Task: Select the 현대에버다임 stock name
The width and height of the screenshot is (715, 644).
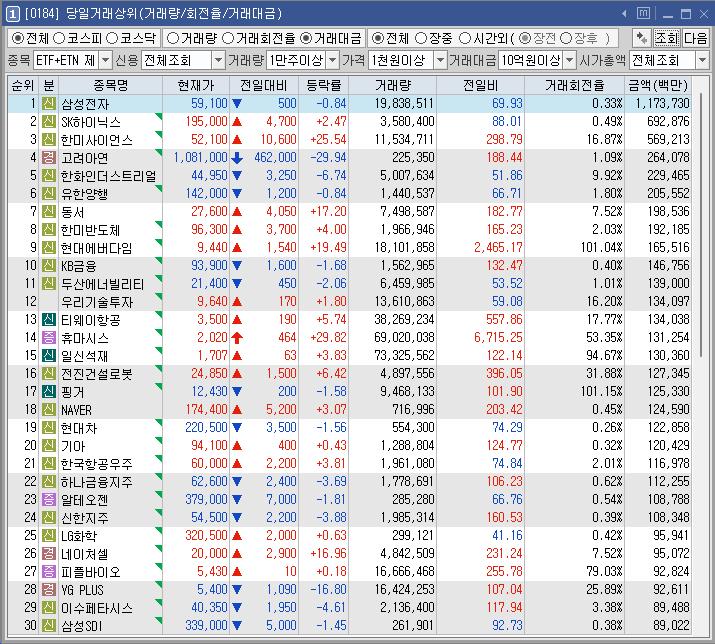Action: (97, 248)
